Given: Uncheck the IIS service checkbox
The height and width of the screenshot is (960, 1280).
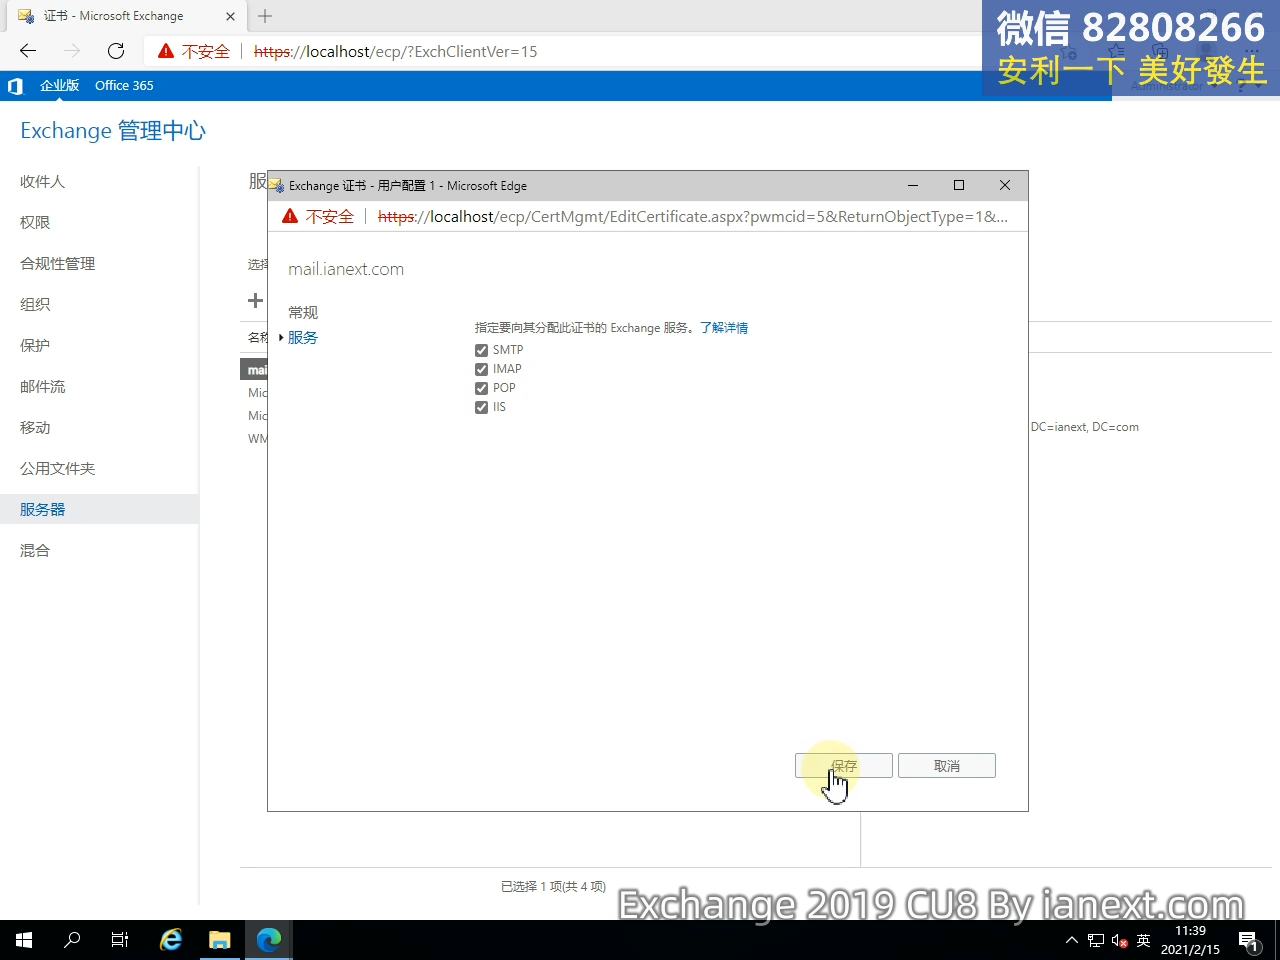Looking at the screenshot, I should [481, 407].
